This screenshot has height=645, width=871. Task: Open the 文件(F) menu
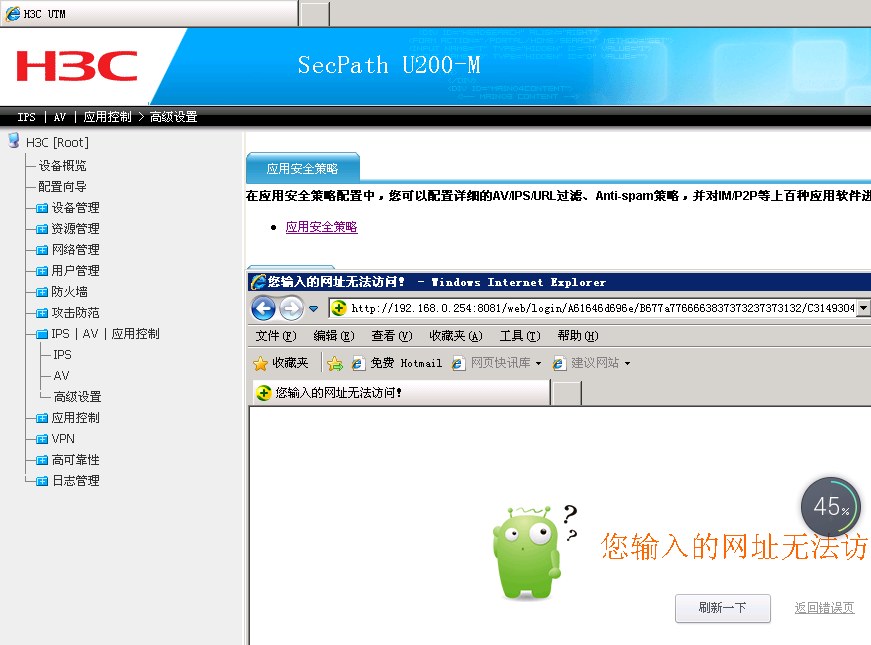pos(276,336)
